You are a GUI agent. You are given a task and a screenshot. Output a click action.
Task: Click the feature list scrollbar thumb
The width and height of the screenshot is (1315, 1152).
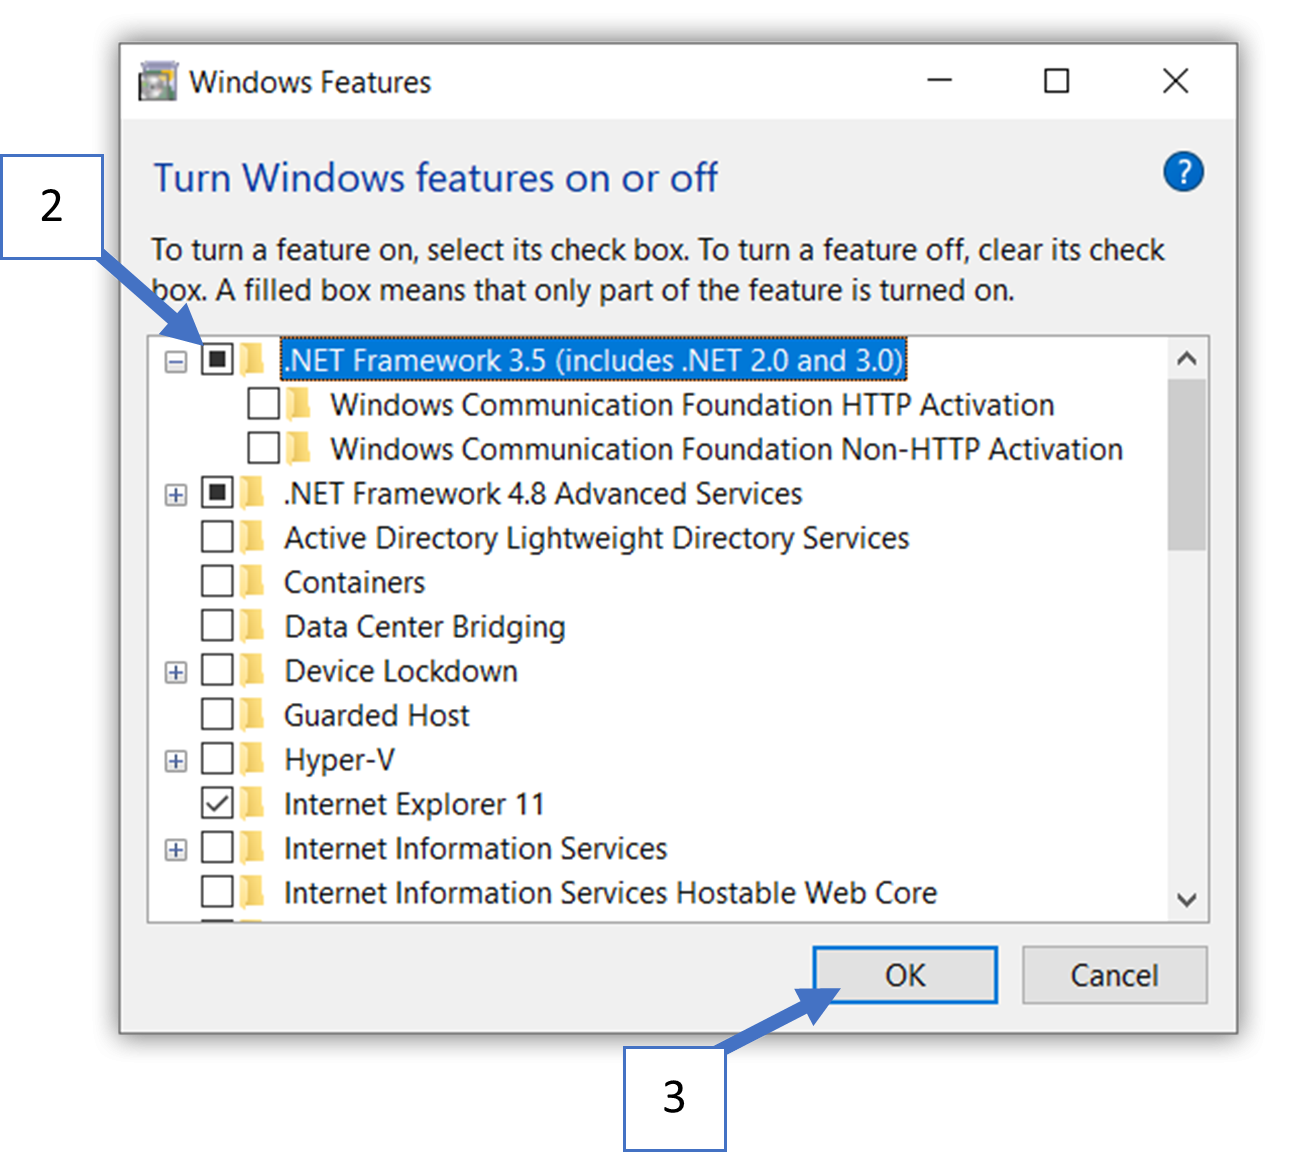click(1187, 465)
